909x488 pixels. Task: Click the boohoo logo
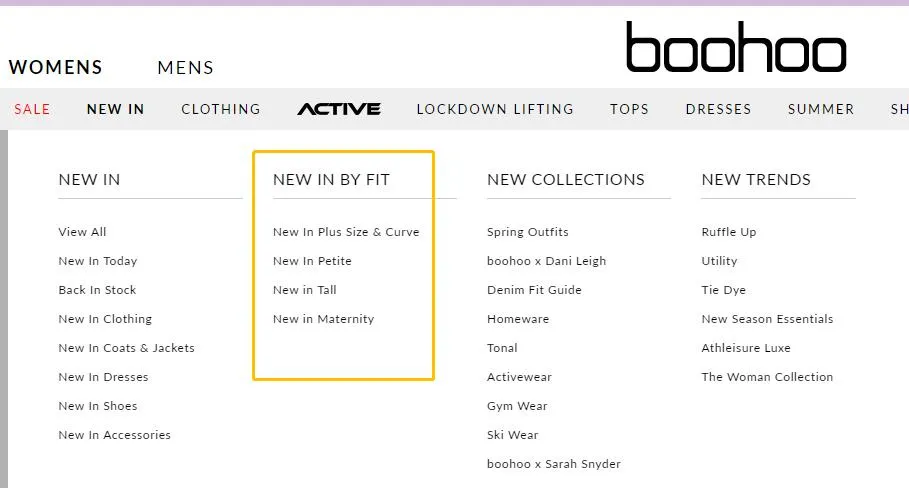[x=736, y=47]
